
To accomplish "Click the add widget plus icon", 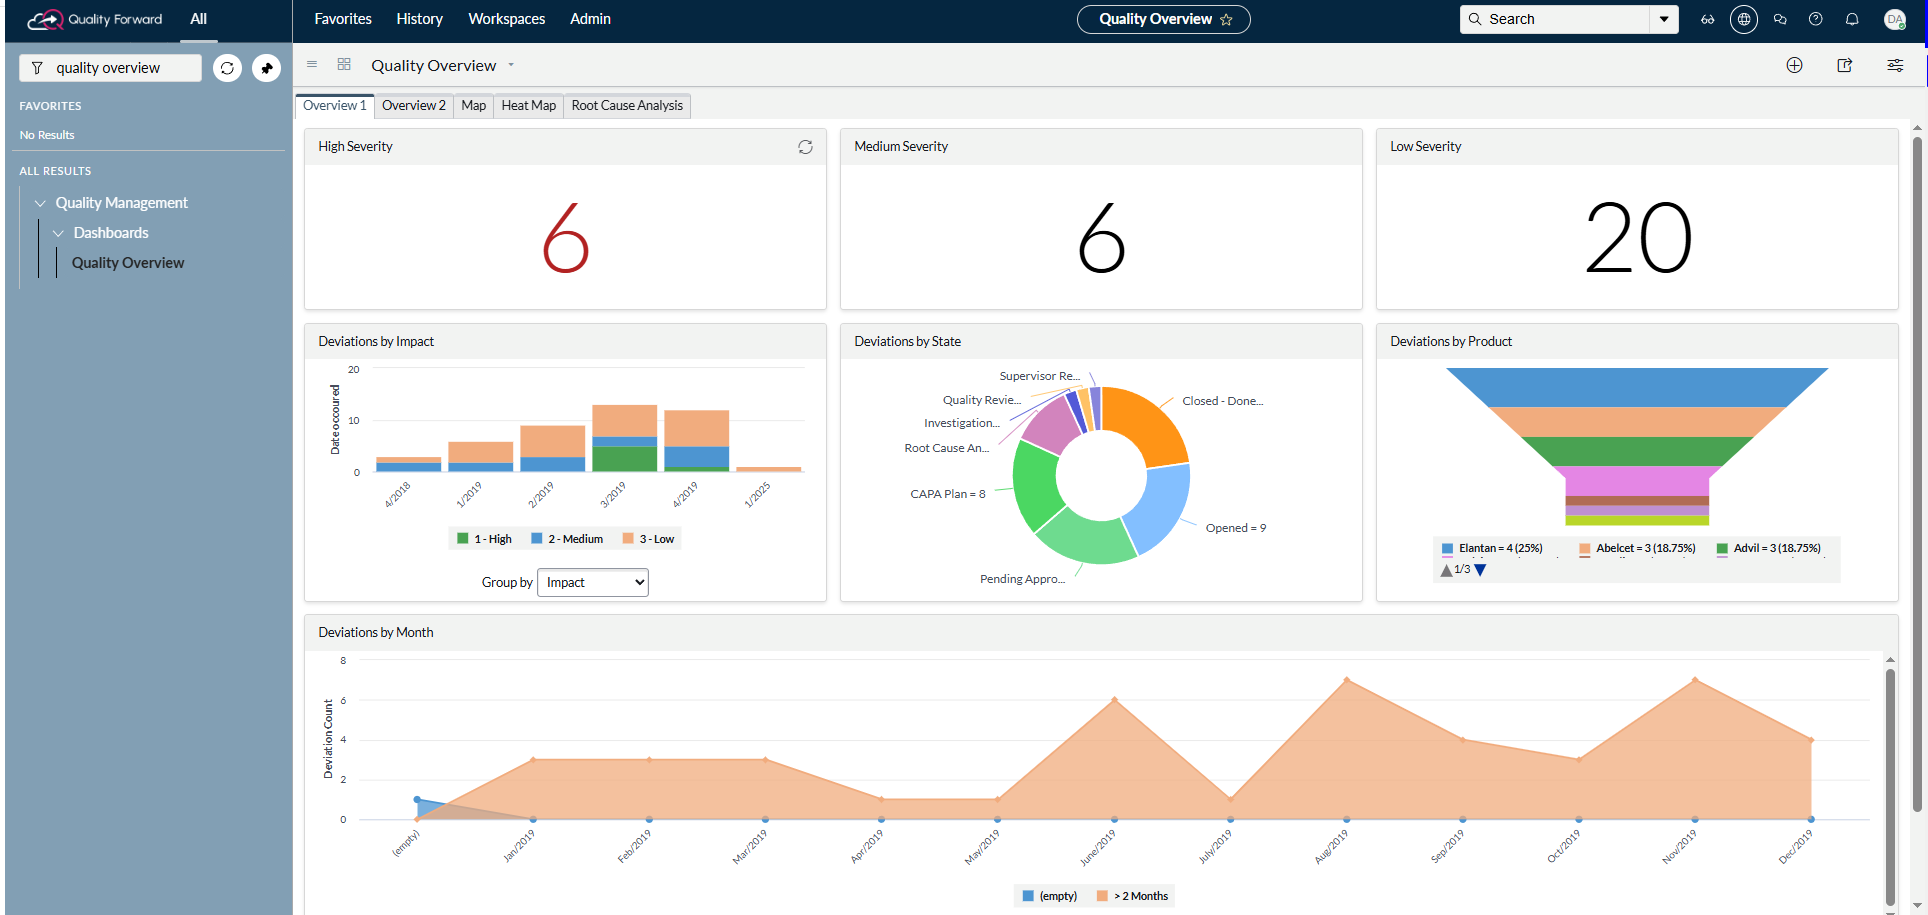I will (x=1794, y=65).
